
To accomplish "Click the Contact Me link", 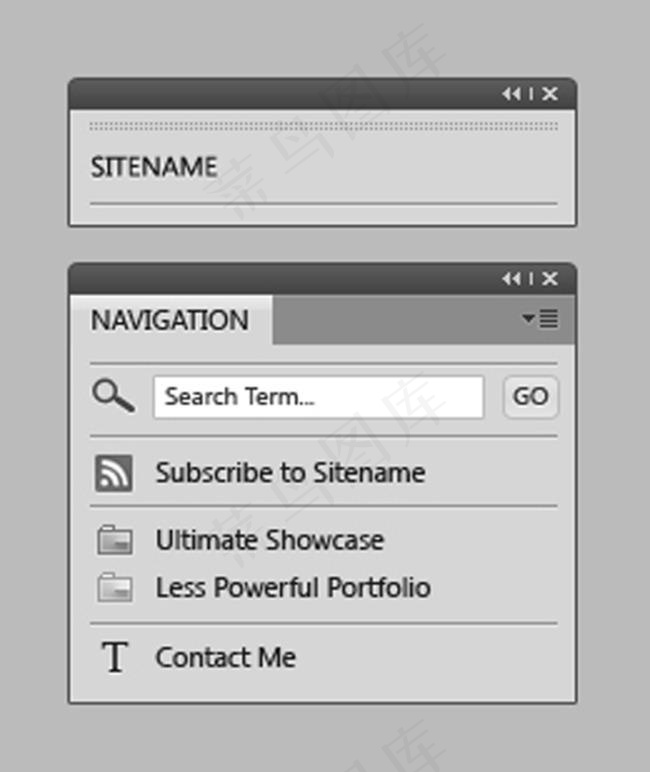I will click(x=225, y=657).
